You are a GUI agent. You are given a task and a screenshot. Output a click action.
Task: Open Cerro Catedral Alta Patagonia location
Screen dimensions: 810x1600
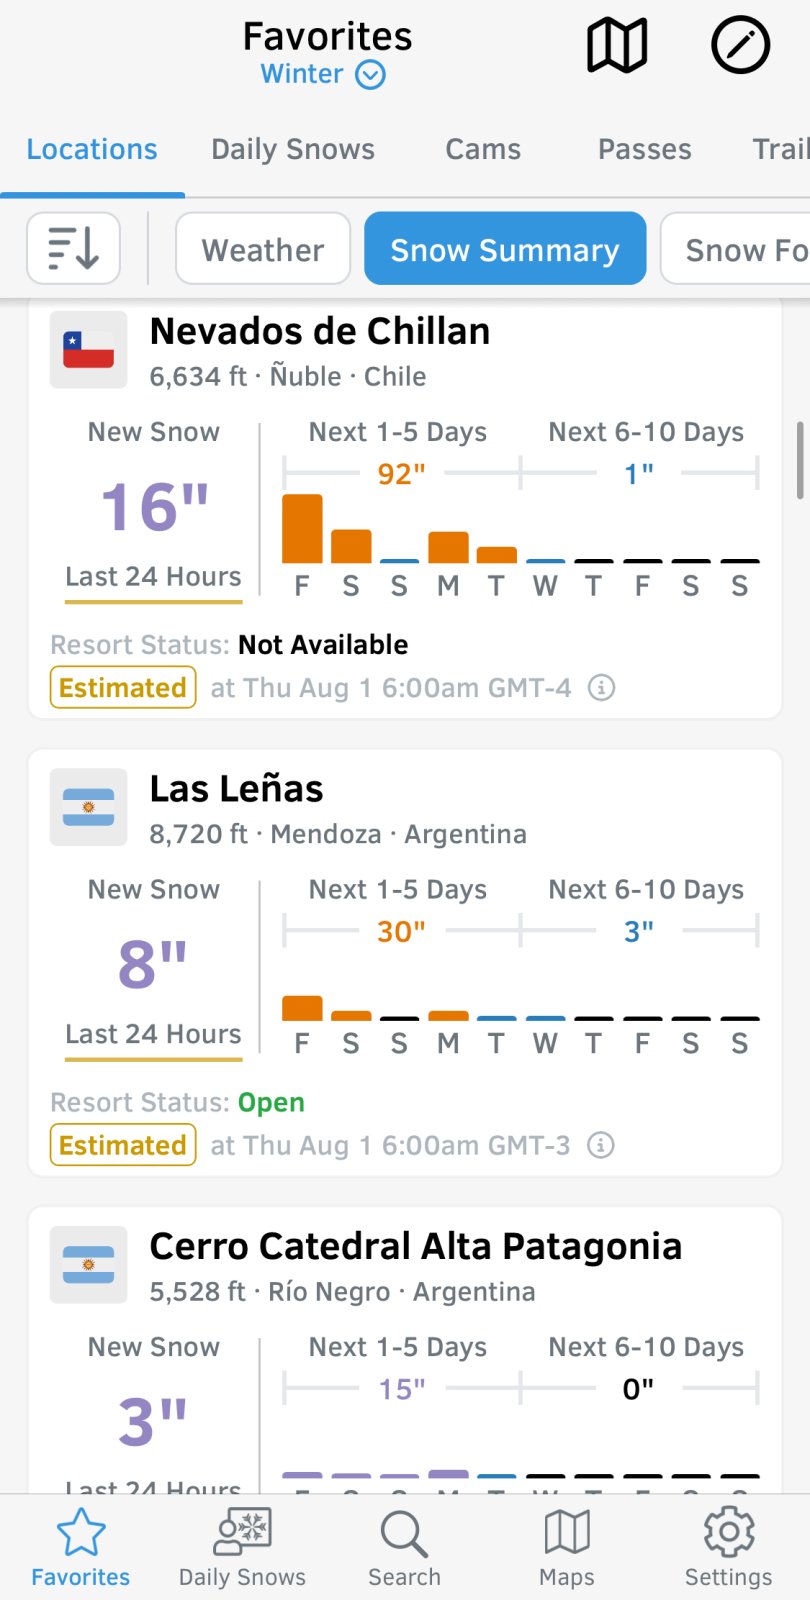[416, 1247]
